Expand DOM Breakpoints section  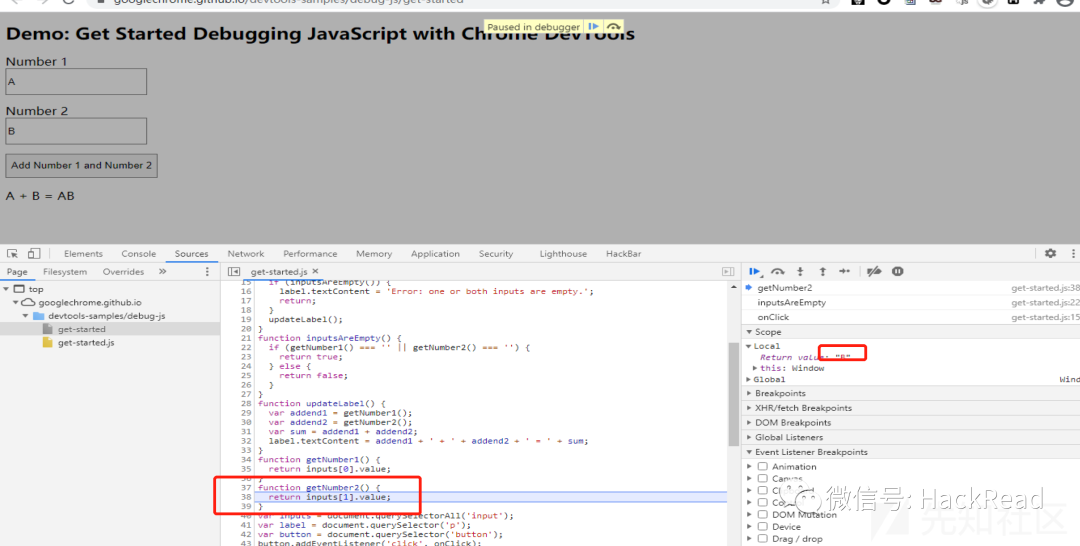tap(749, 423)
